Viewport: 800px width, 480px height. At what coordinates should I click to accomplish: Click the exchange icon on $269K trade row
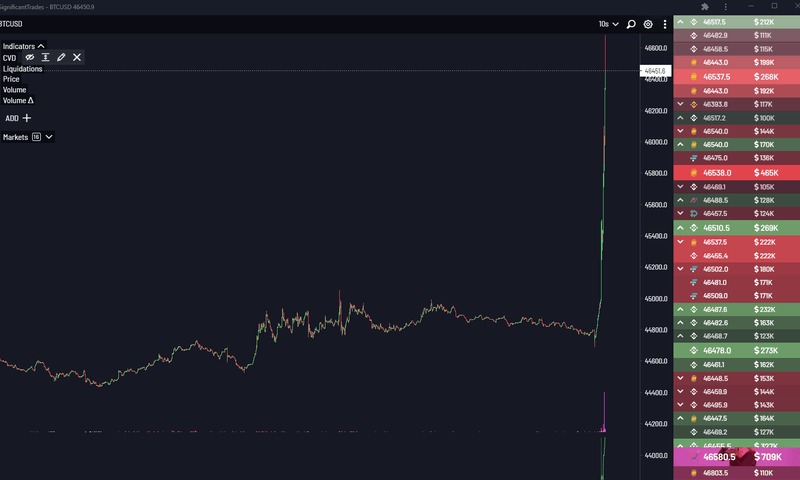pos(694,228)
